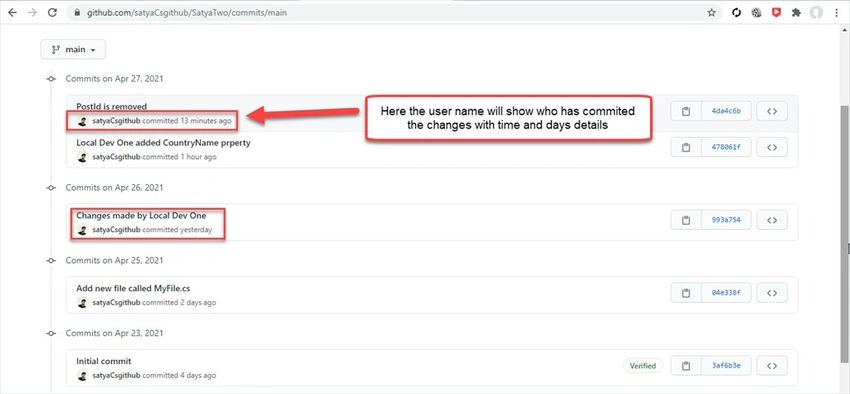
Task: Browse repository at commit 478061f
Action: 772,147
